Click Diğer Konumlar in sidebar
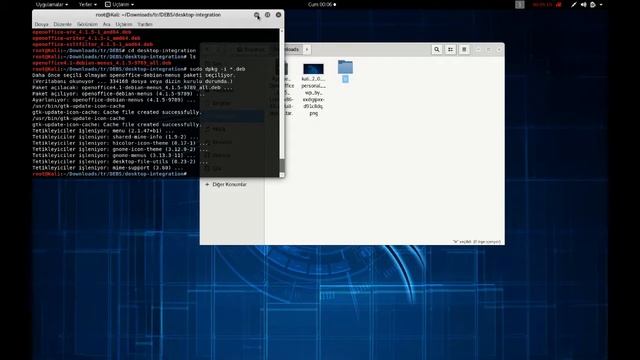The width and height of the screenshot is (640, 360). (229, 184)
